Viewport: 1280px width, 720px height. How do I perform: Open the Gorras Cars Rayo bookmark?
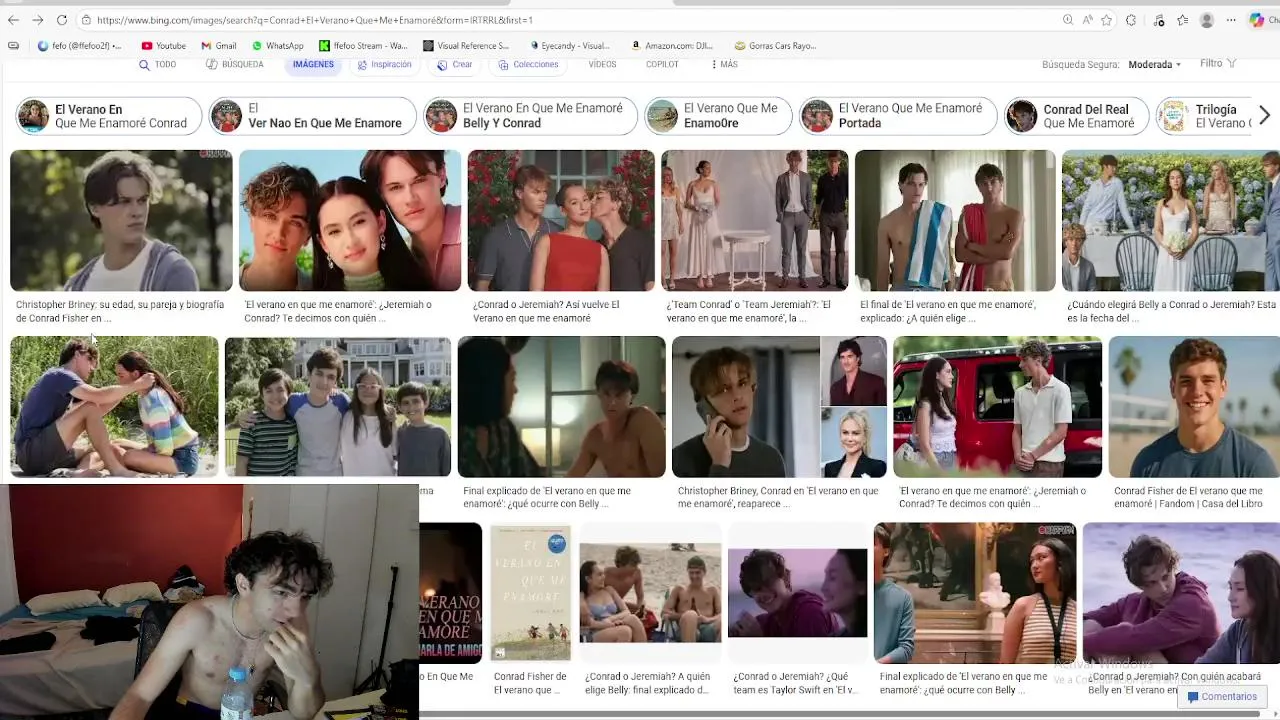(x=776, y=46)
